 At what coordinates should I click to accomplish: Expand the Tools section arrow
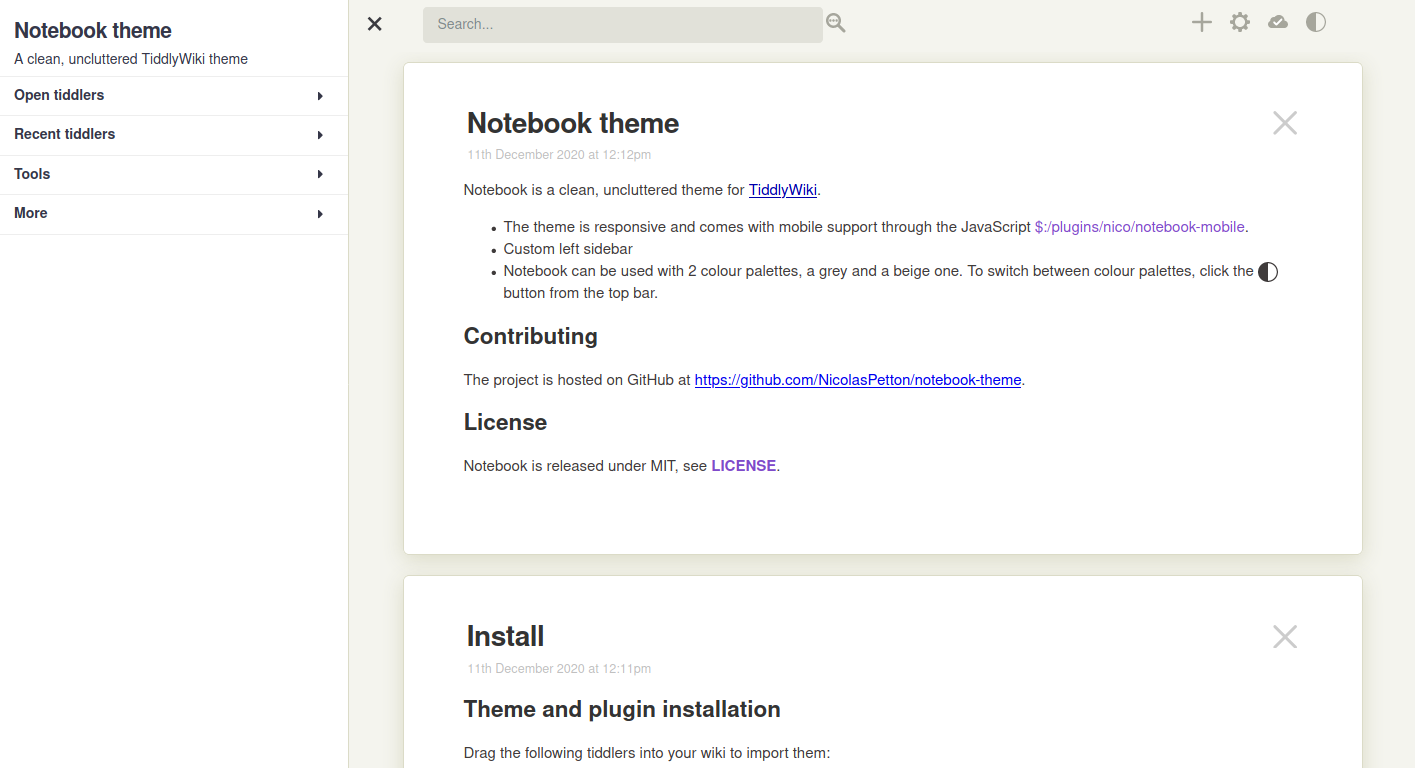tap(320, 174)
